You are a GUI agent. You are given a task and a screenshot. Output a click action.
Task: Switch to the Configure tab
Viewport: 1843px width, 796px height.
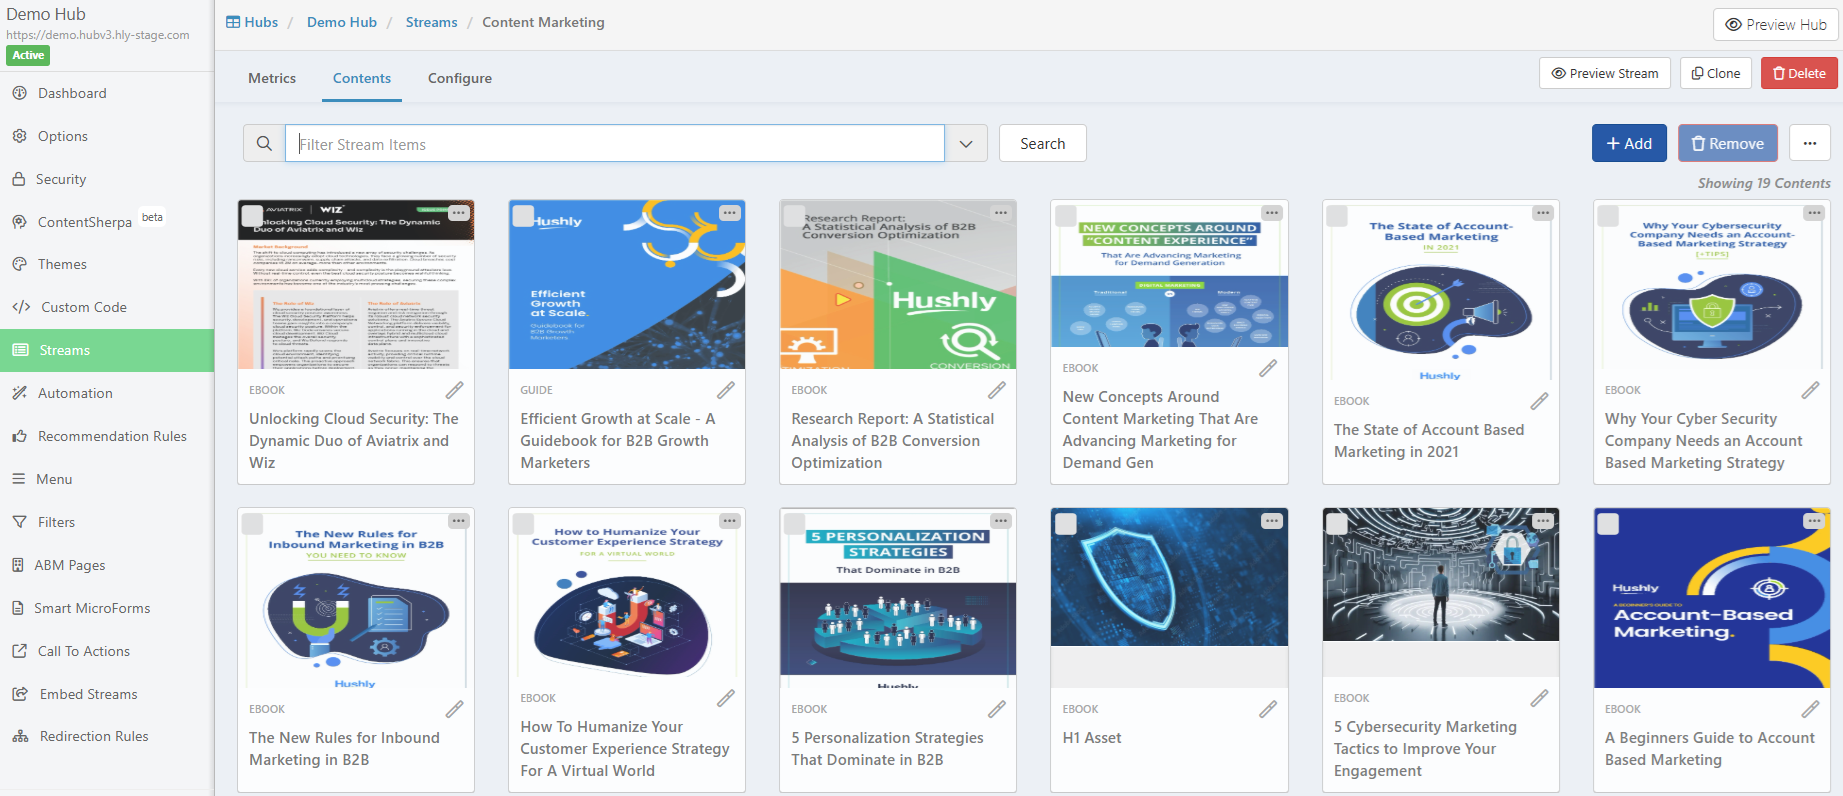pyautogui.click(x=460, y=78)
